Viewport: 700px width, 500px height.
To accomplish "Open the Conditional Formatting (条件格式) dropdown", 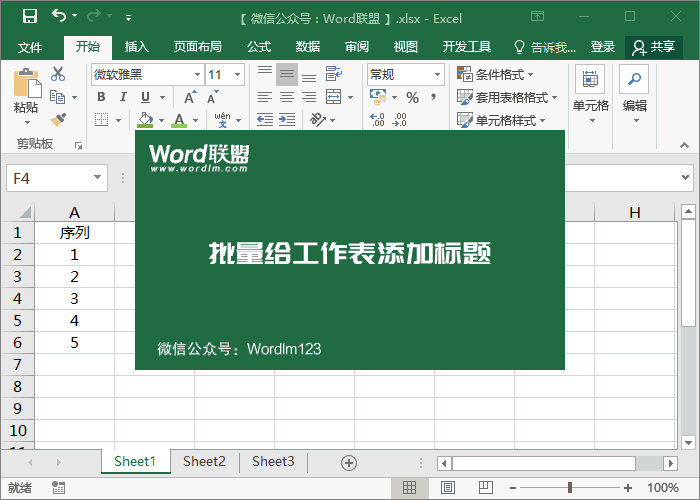I will click(x=496, y=75).
